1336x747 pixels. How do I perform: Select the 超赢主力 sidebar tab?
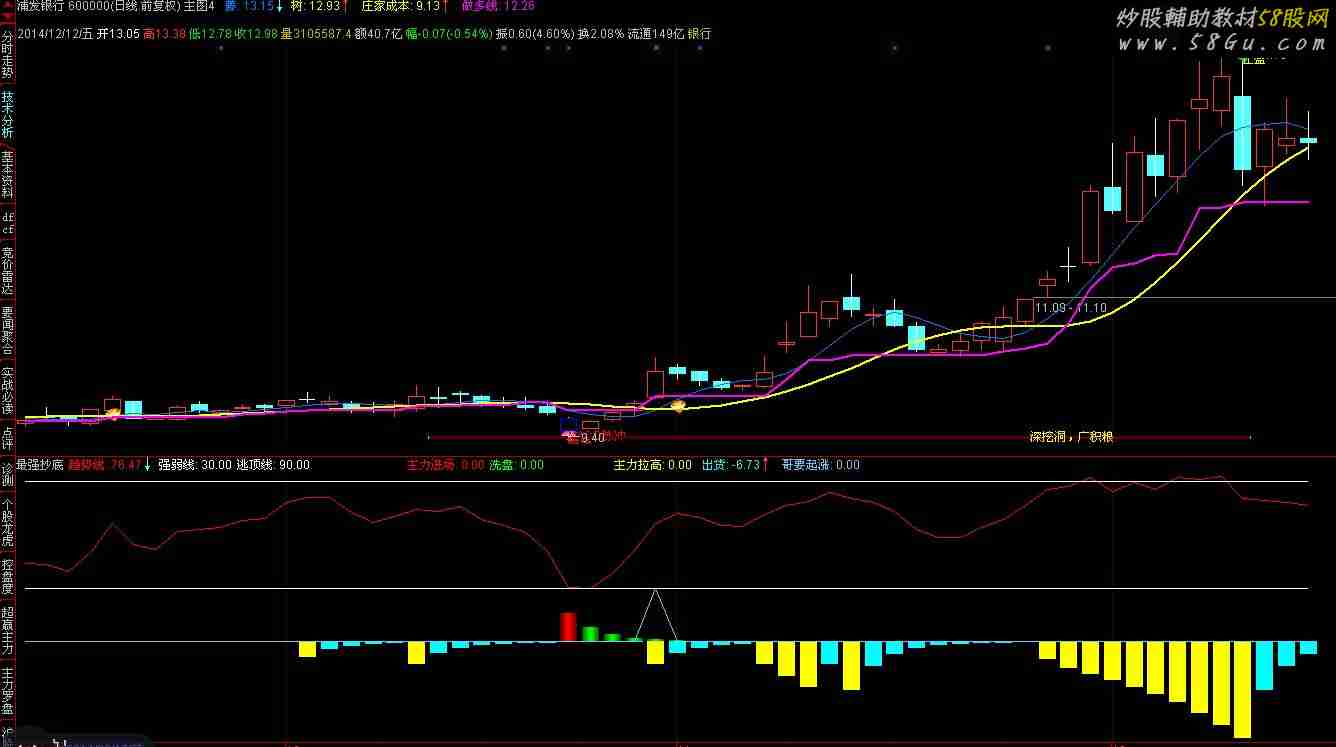(8, 630)
